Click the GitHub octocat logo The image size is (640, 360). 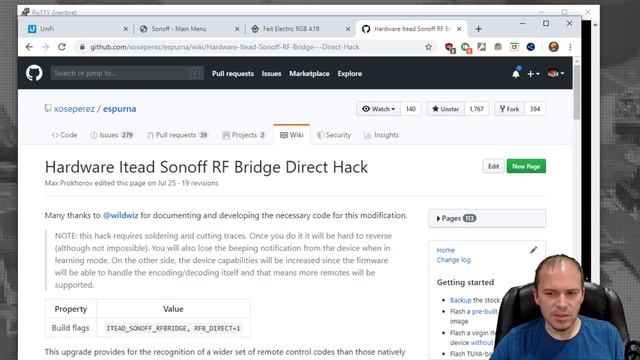tap(34, 73)
